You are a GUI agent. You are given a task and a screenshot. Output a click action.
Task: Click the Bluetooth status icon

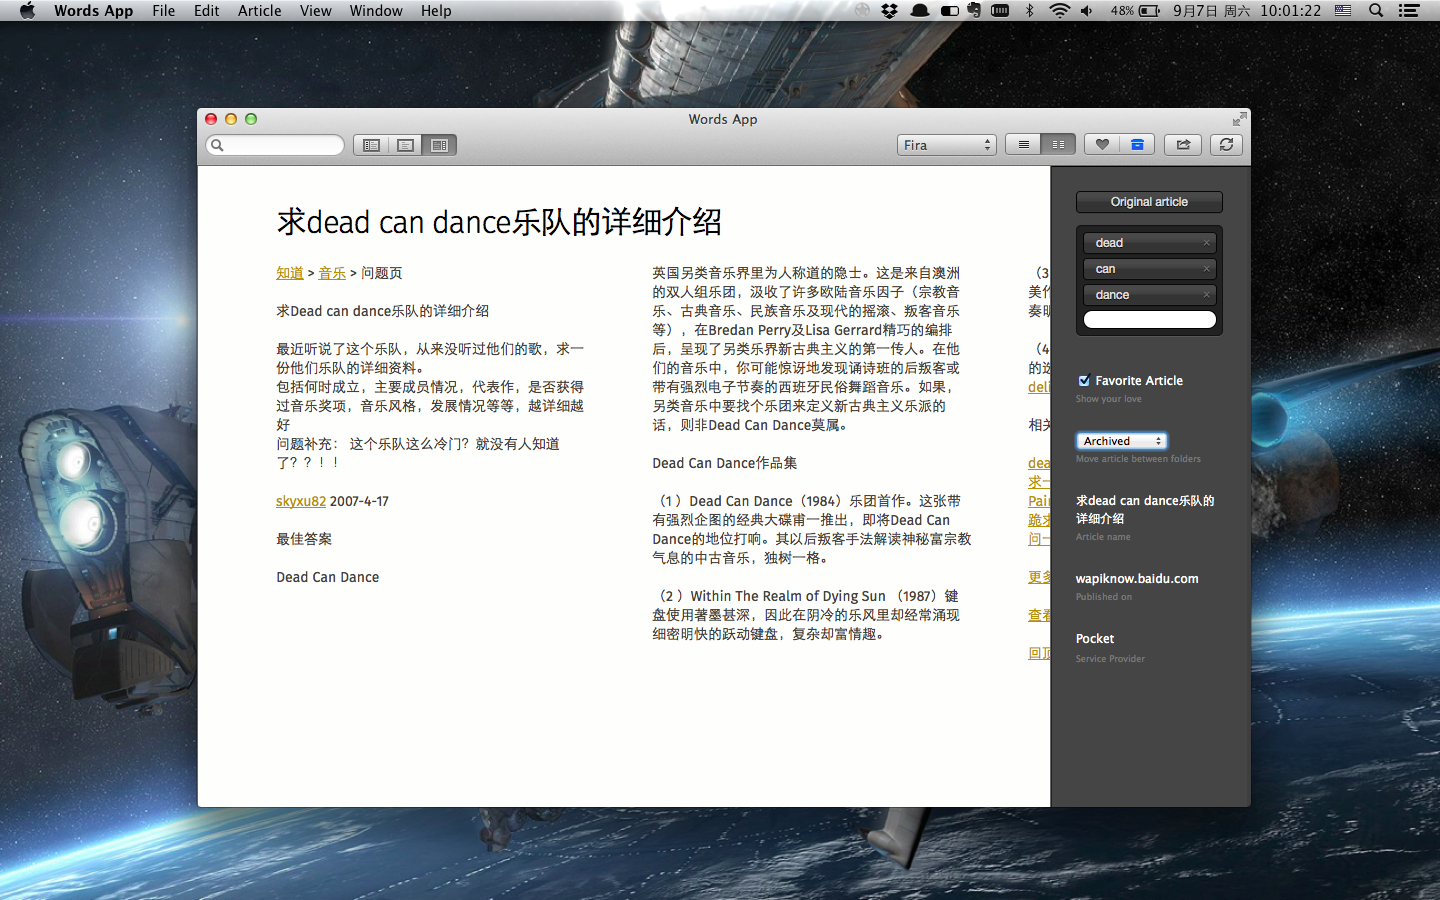click(x=1029, y=11)
